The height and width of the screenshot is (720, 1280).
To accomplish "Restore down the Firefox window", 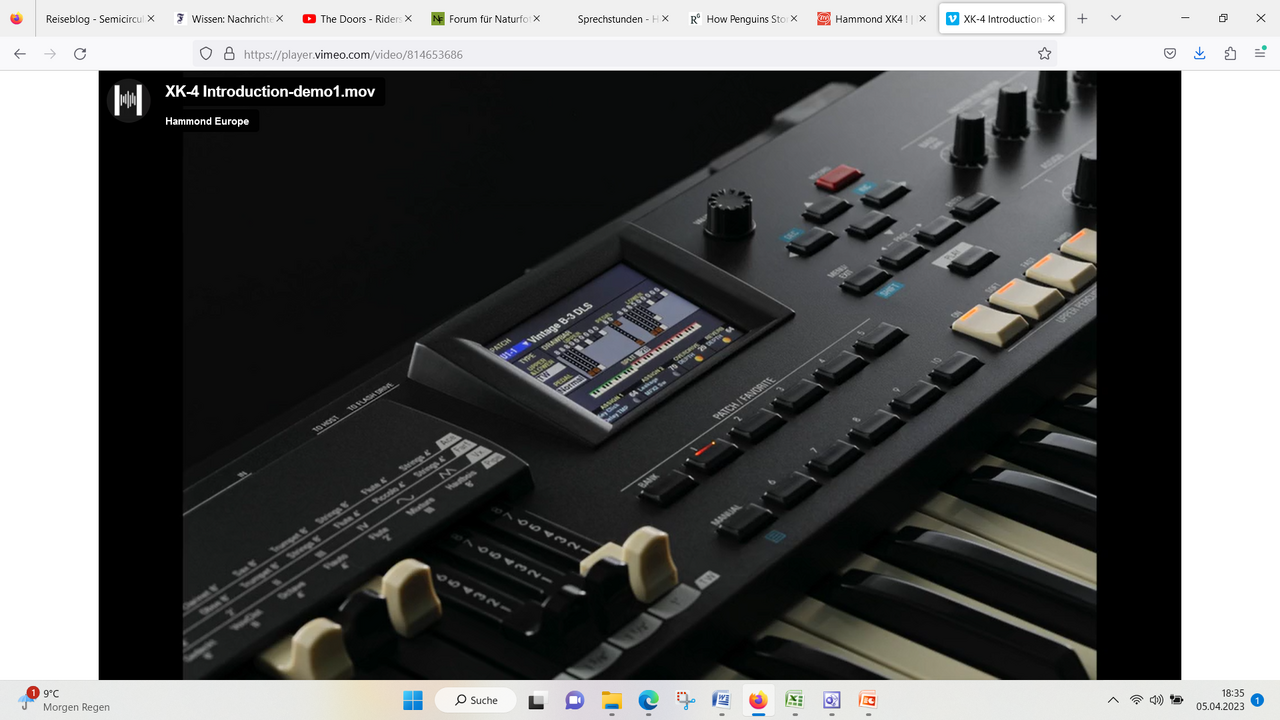I will pyautogui.click(x=1223, y=18).
